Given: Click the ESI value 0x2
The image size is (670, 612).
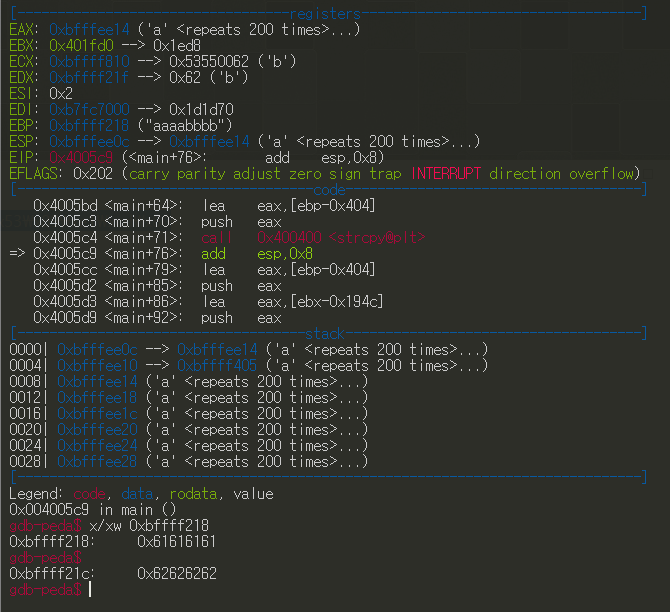Looking at the screenshot, I should tap(61, 93).
